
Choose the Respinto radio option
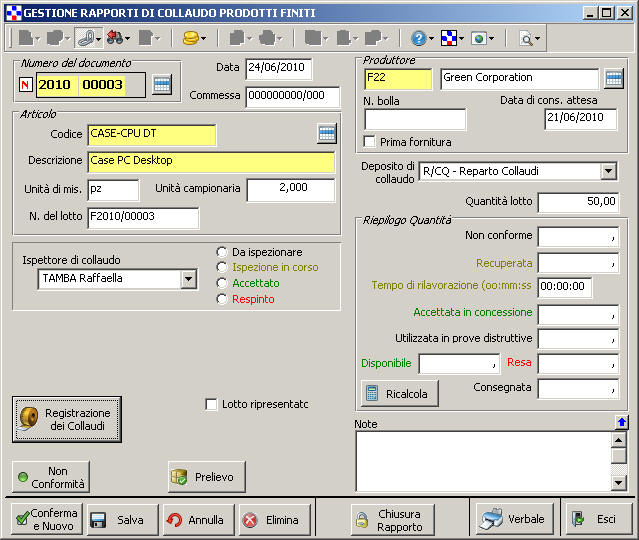pos(222,299)
